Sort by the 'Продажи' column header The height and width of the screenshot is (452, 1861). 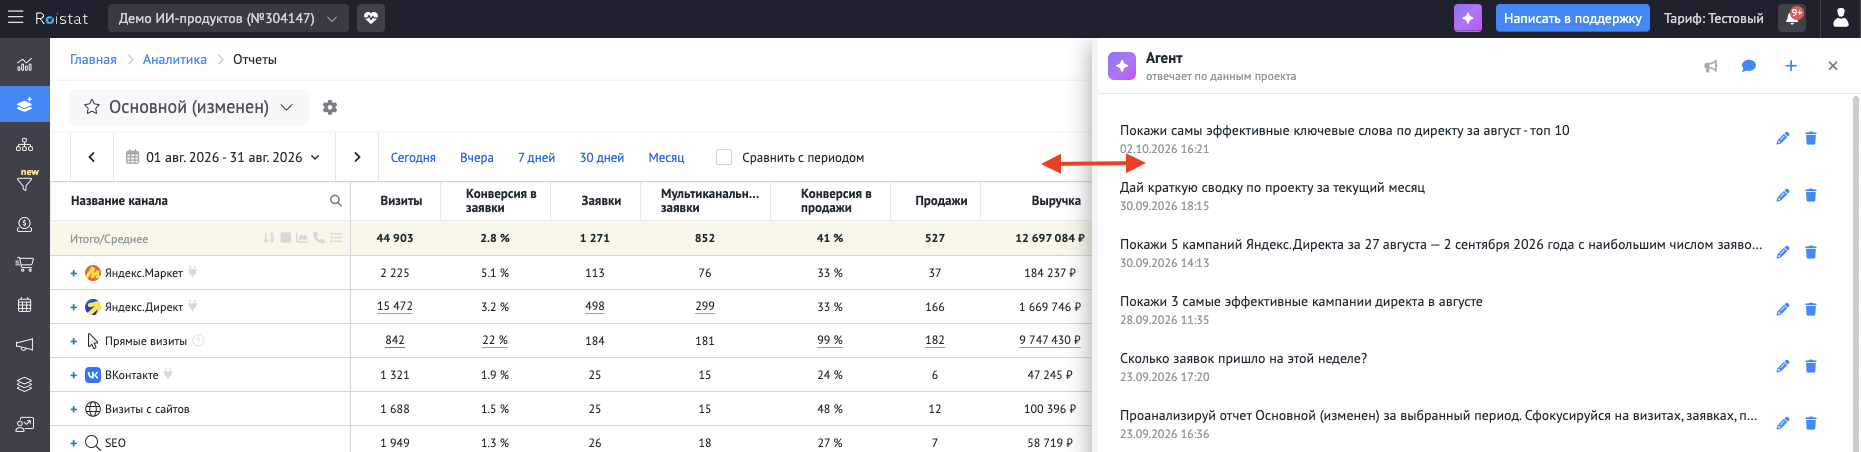[x=941, y=201]
